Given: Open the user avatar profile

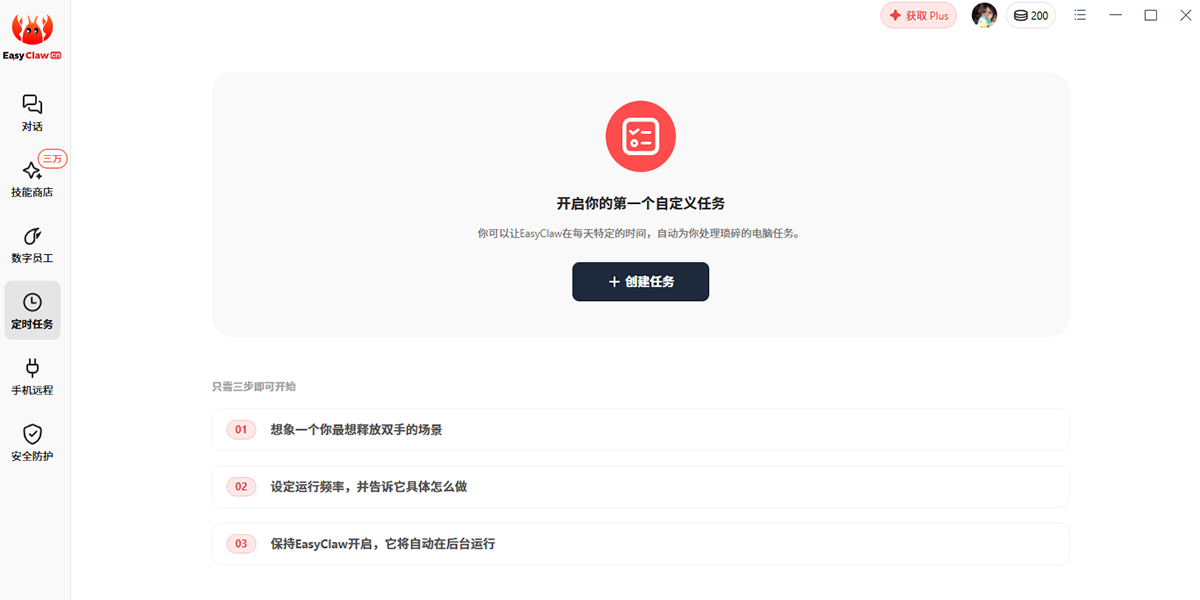Looking at the screenshot, I should (984, 15).
